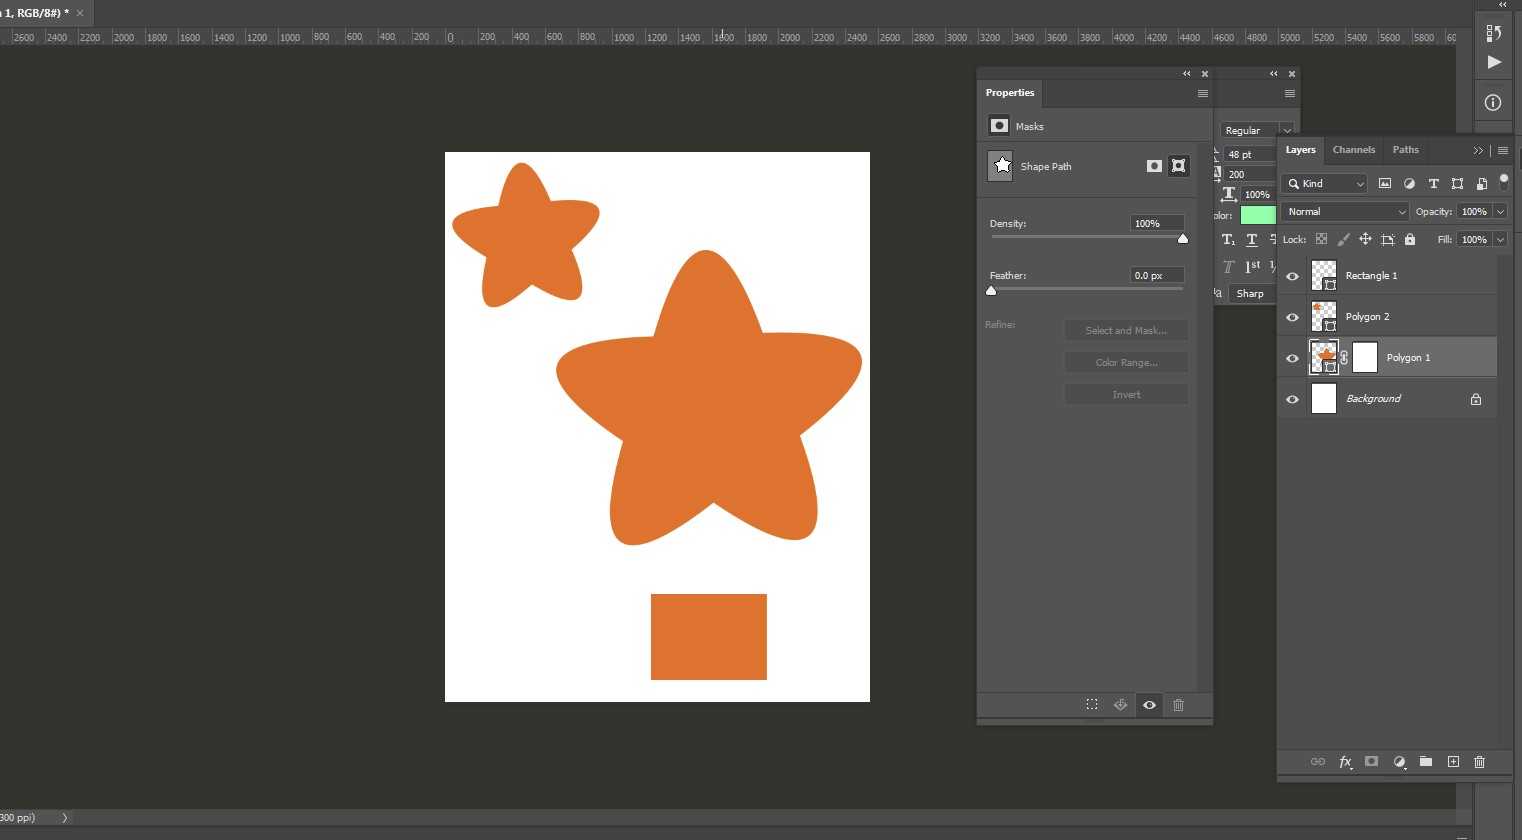The image size is (1522, 840).
Task: Switch to the Layers tab
Action: 1300,150
